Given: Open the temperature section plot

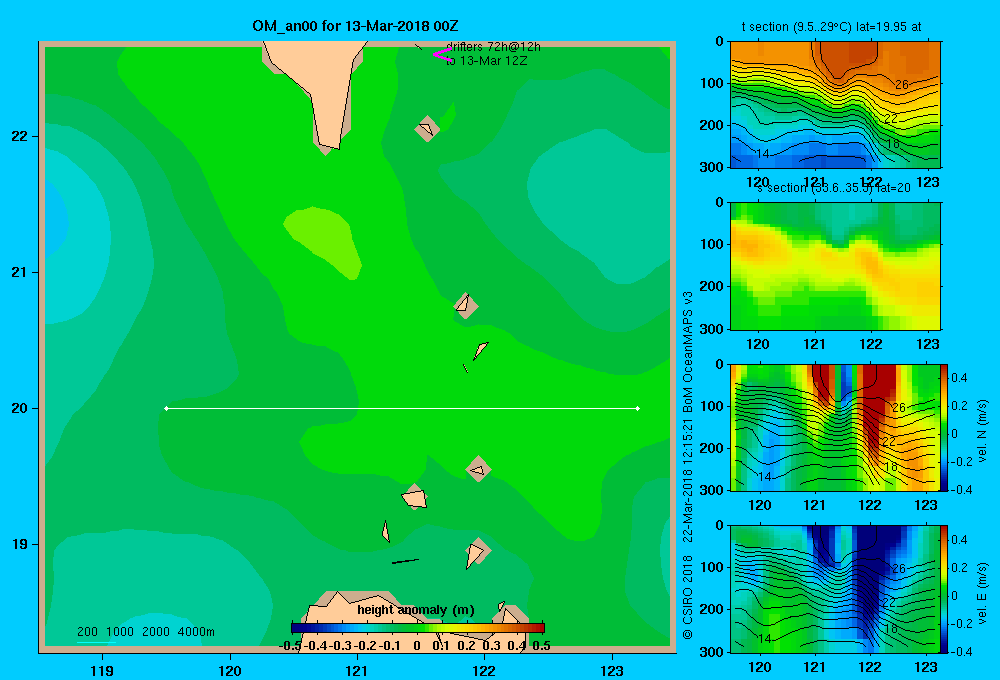Looking at the screenshot, I should pos(835,105).
